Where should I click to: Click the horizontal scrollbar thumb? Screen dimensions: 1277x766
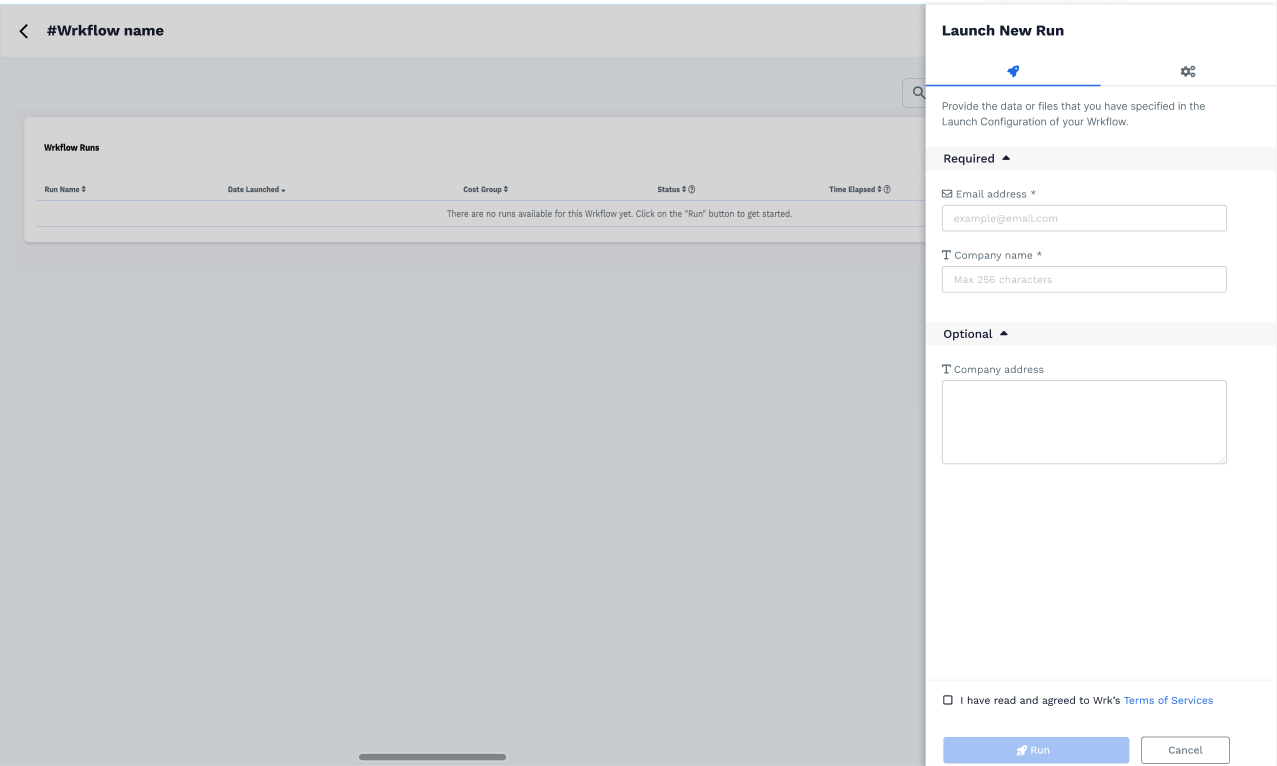tap(432, 757)
